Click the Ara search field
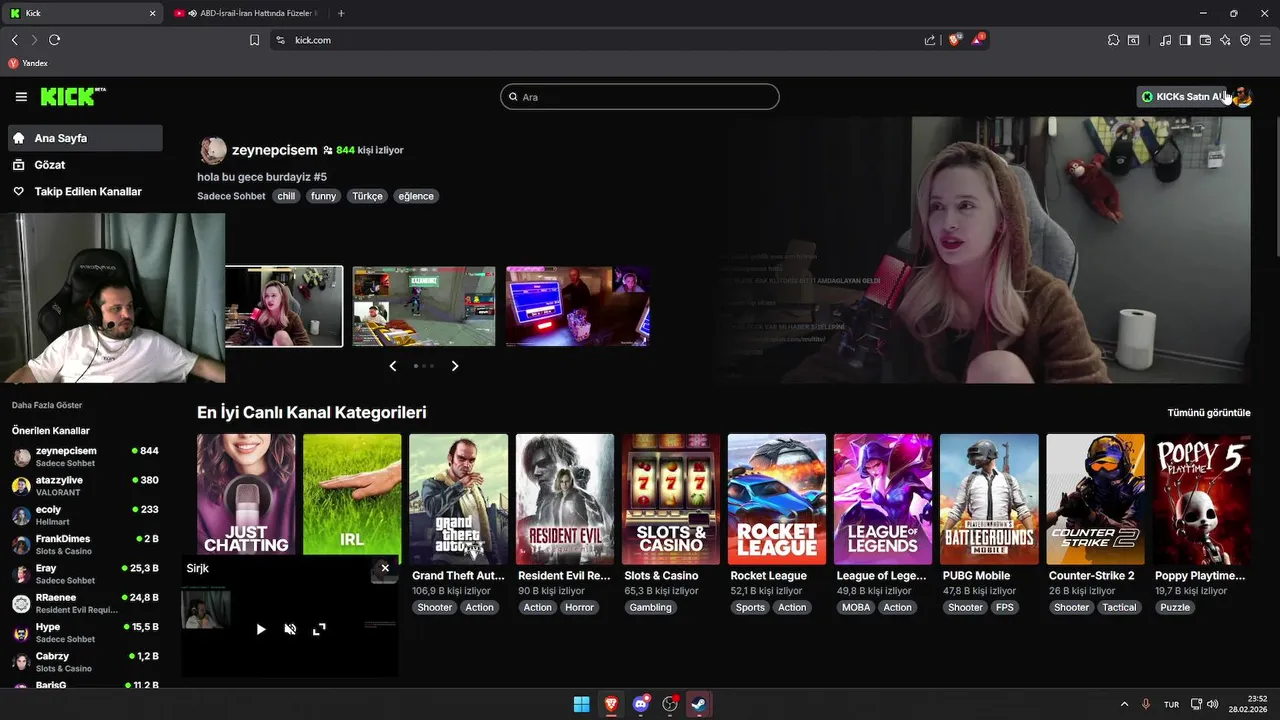This screenshot has height=720, width=1280. click(640, 97)
